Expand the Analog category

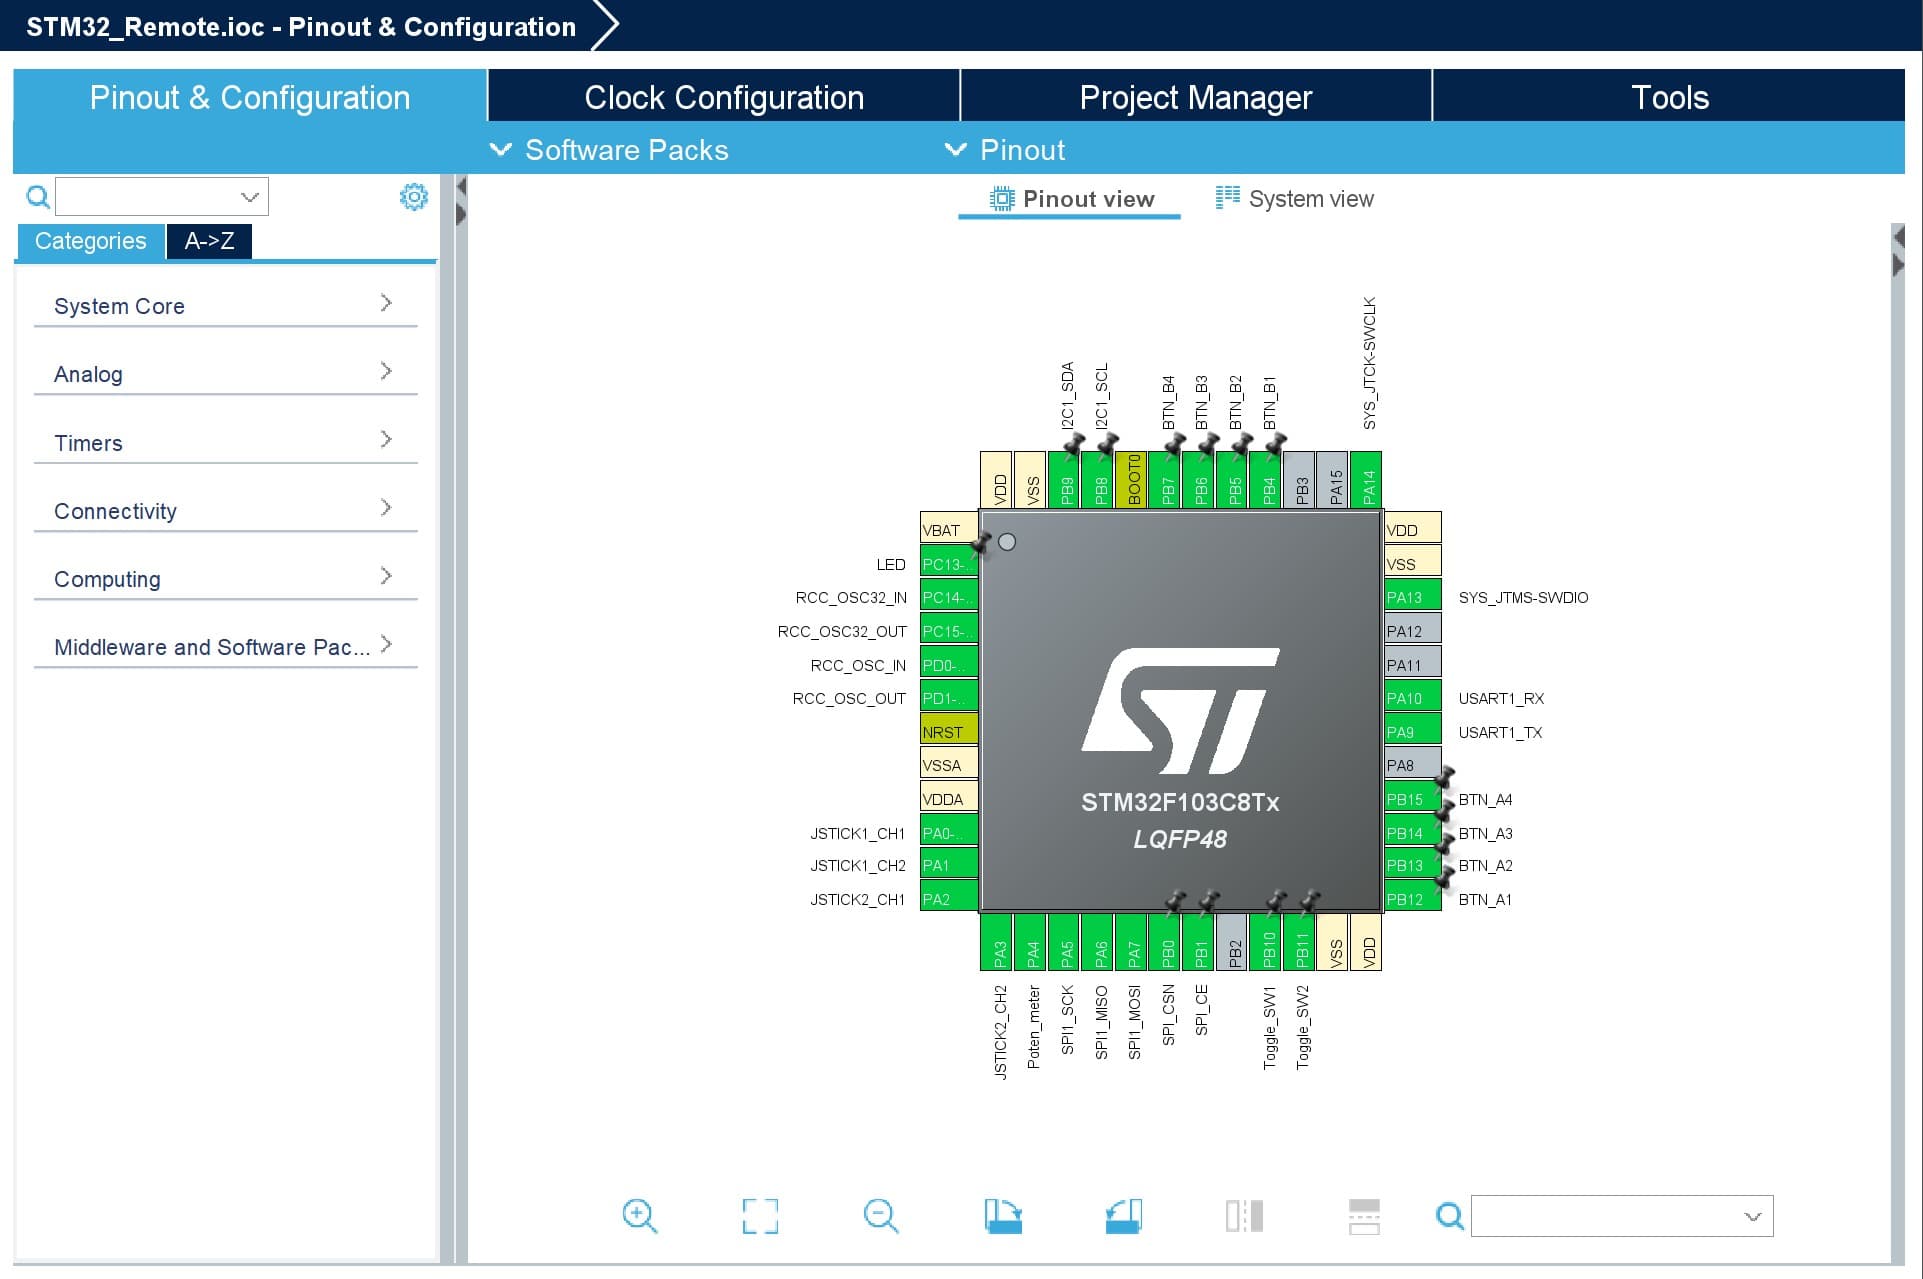tap(225, 373)
